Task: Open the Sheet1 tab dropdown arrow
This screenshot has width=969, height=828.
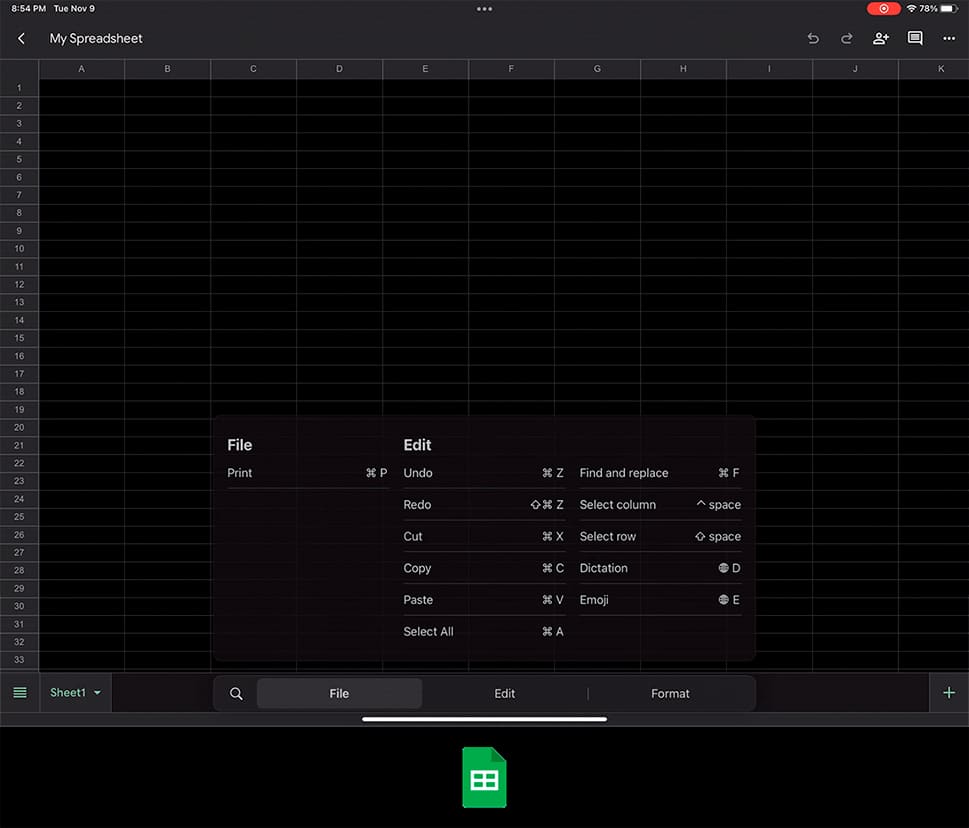Action: (x=97, y=693)
